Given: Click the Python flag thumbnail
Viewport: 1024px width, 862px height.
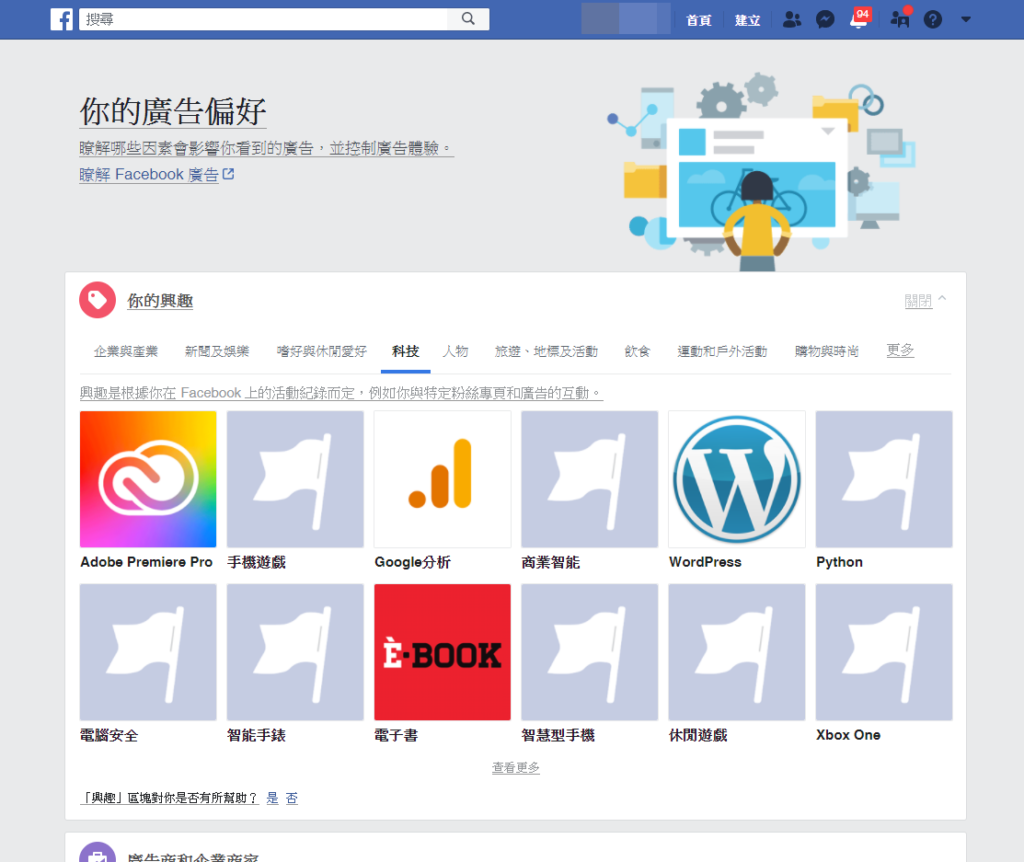Looking at the screenshot, I should tap(884, 479).
